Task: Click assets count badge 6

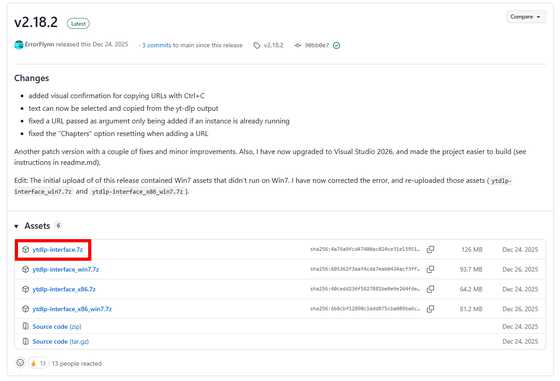Action: (58, 226)
